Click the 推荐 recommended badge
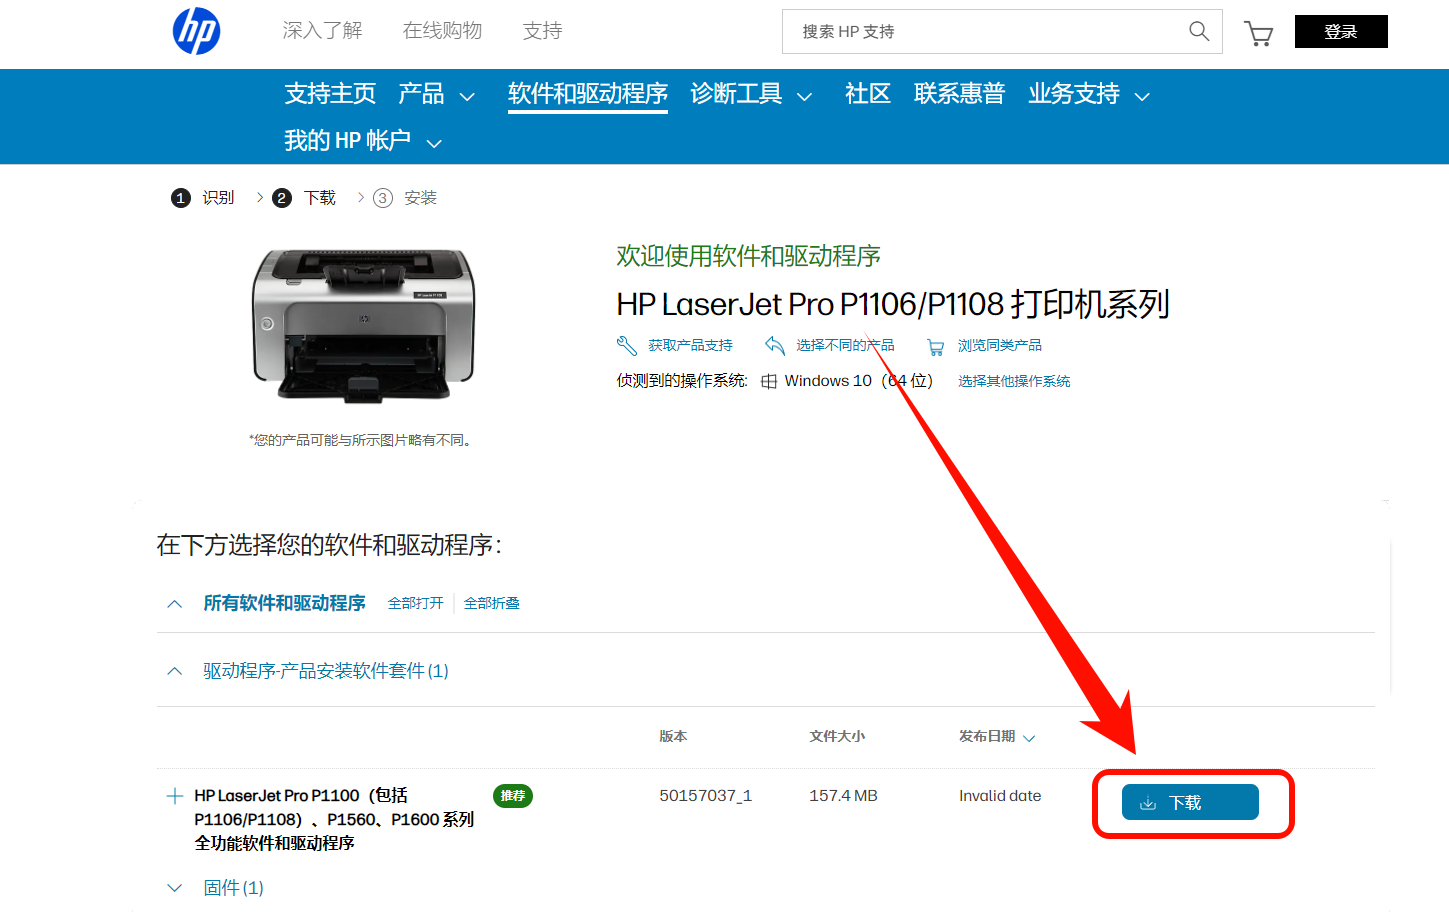The image size is (1449, 913). 513,796
